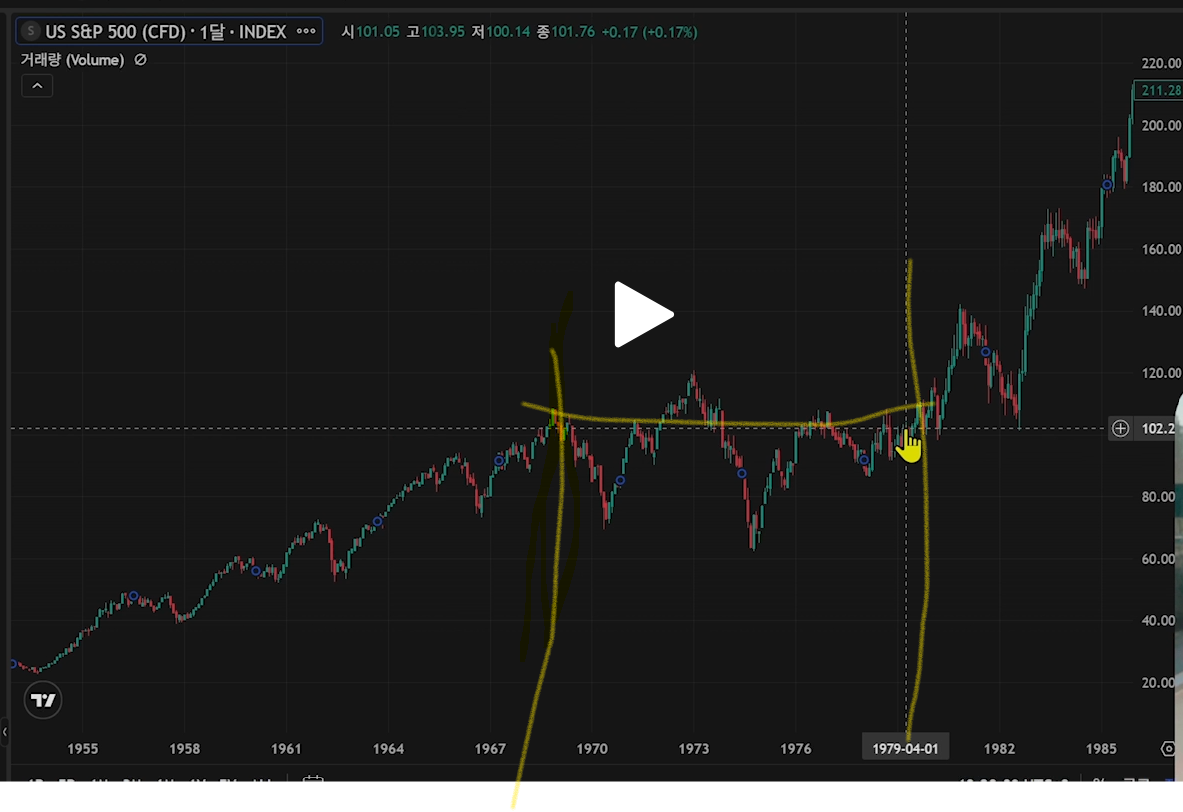The width and height of the screenshot is (1183, 812).
Task: Click the no-data icon next to Volume
Action: (x=140, y=60)
